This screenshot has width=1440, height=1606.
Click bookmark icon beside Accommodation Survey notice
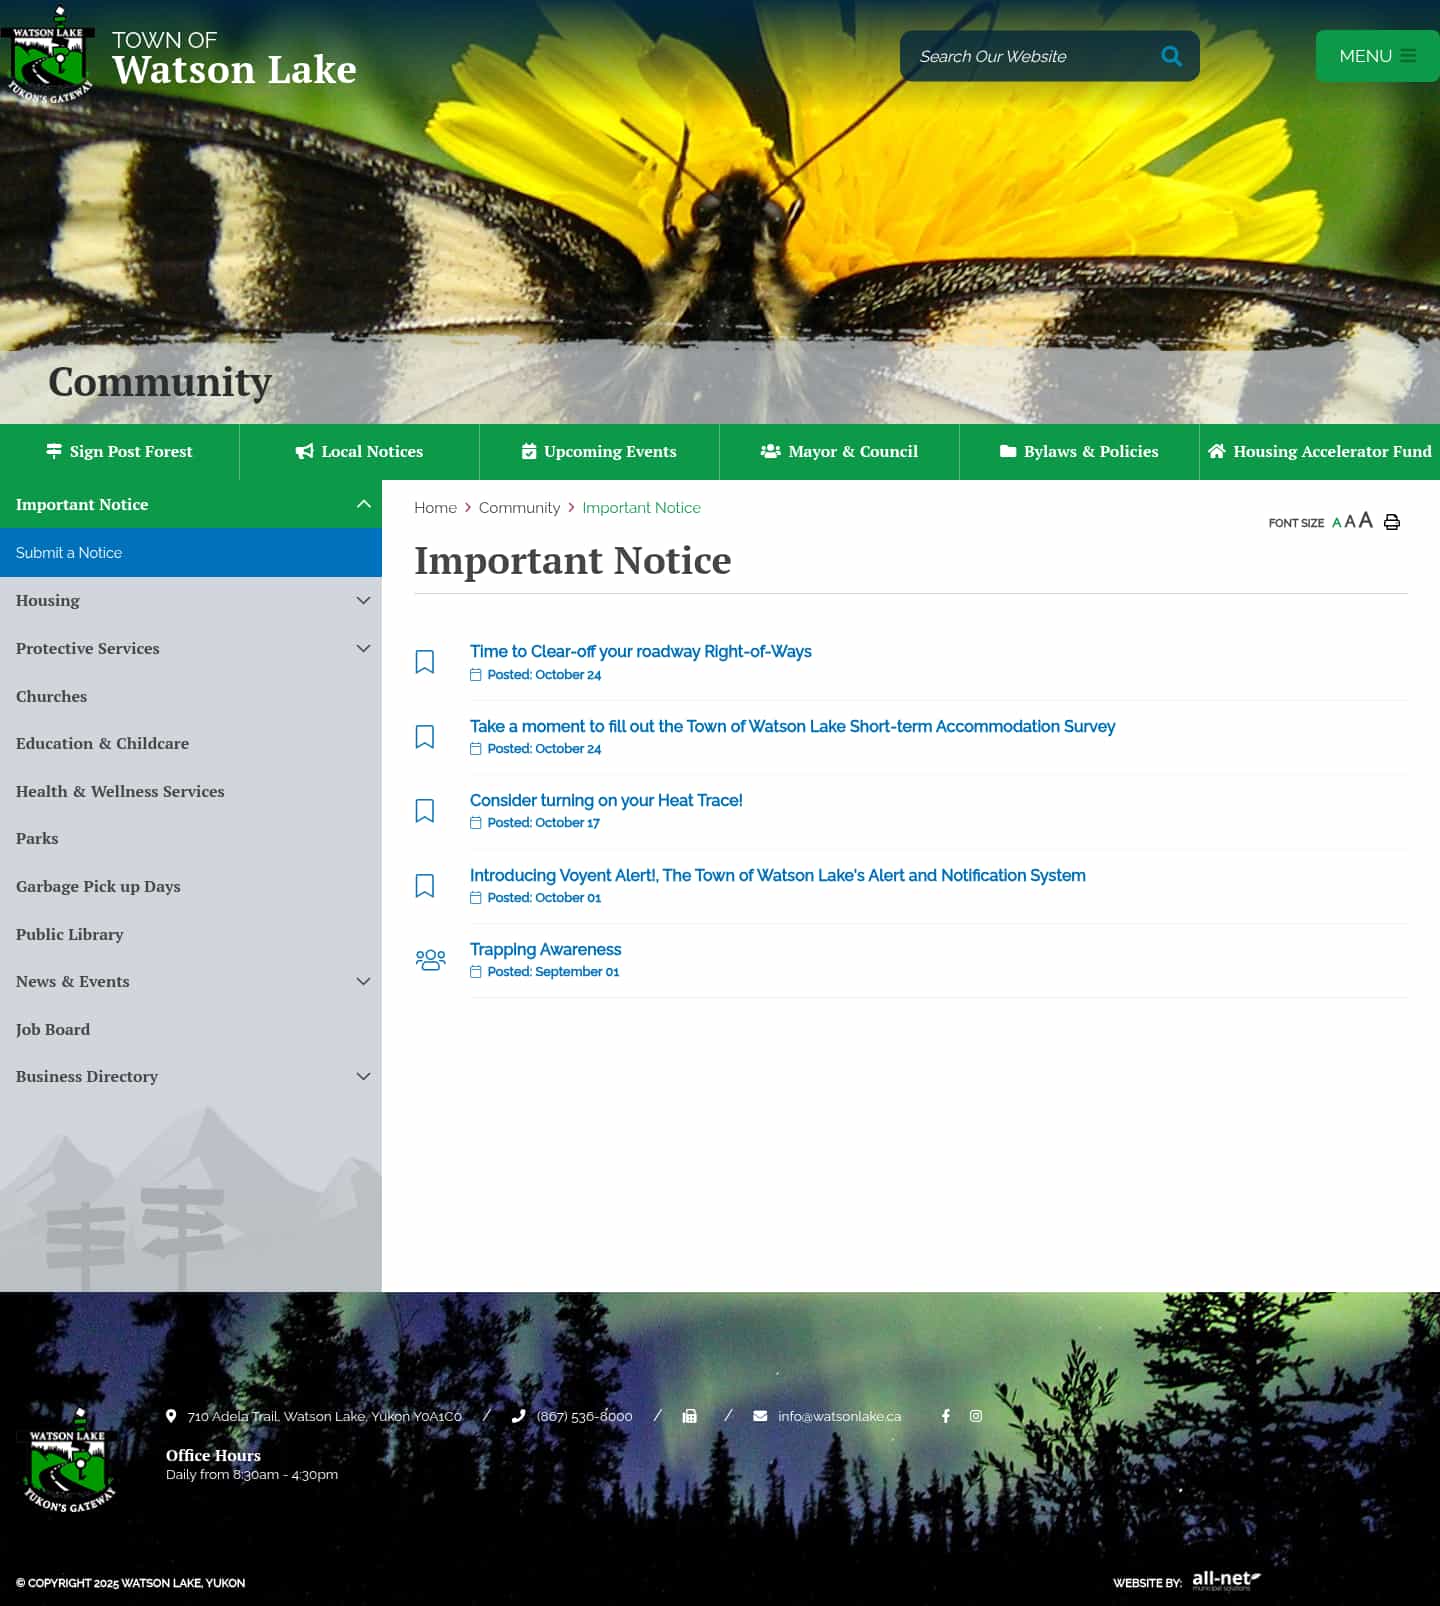point(425,737)
